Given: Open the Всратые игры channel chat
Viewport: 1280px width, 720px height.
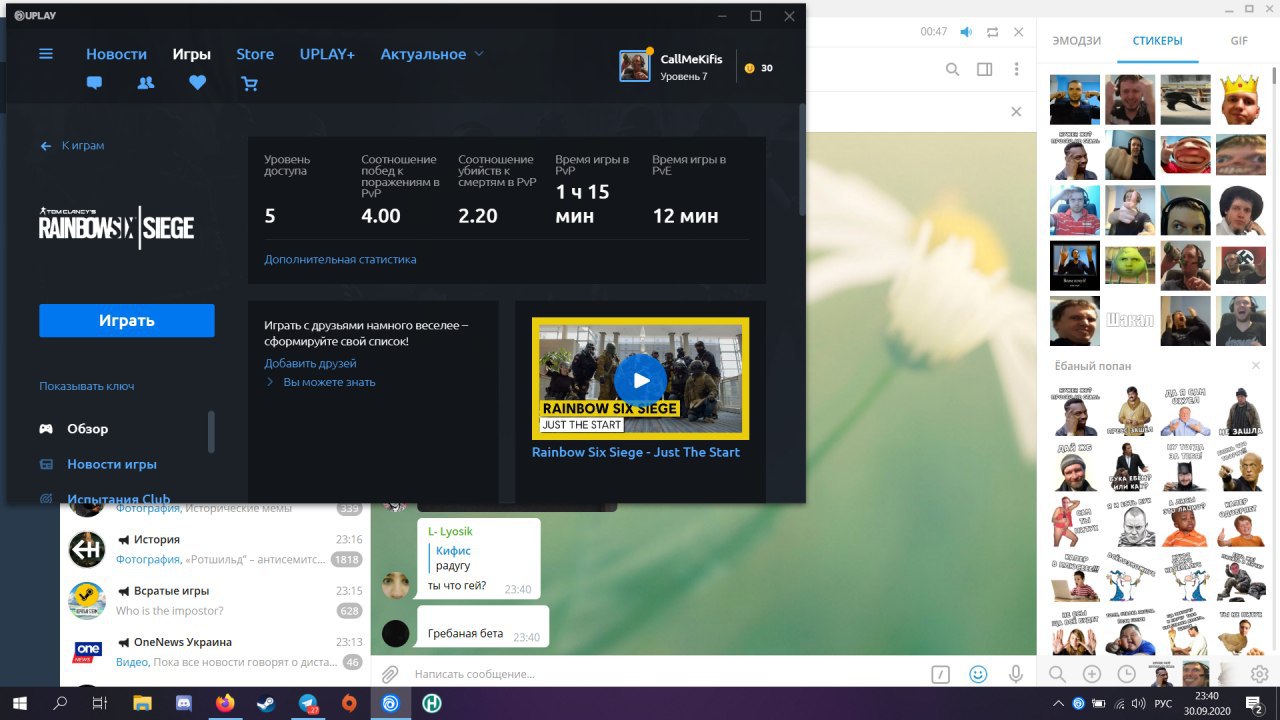Looking at the screenshot, I should tap(215, 601).
